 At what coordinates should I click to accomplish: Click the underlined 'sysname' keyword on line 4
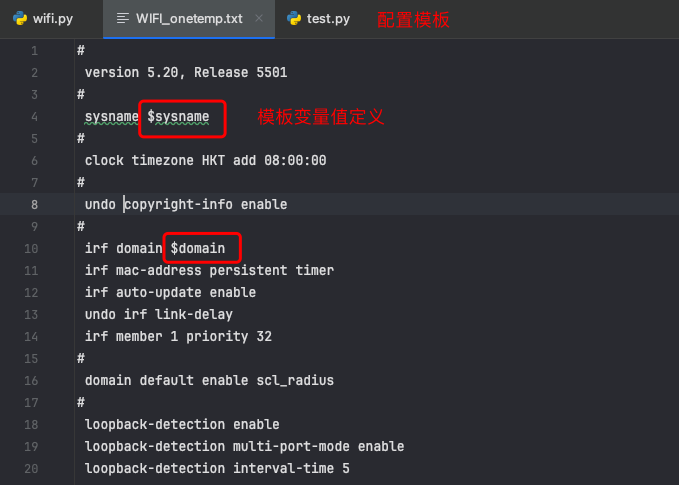tap(112, 116)
